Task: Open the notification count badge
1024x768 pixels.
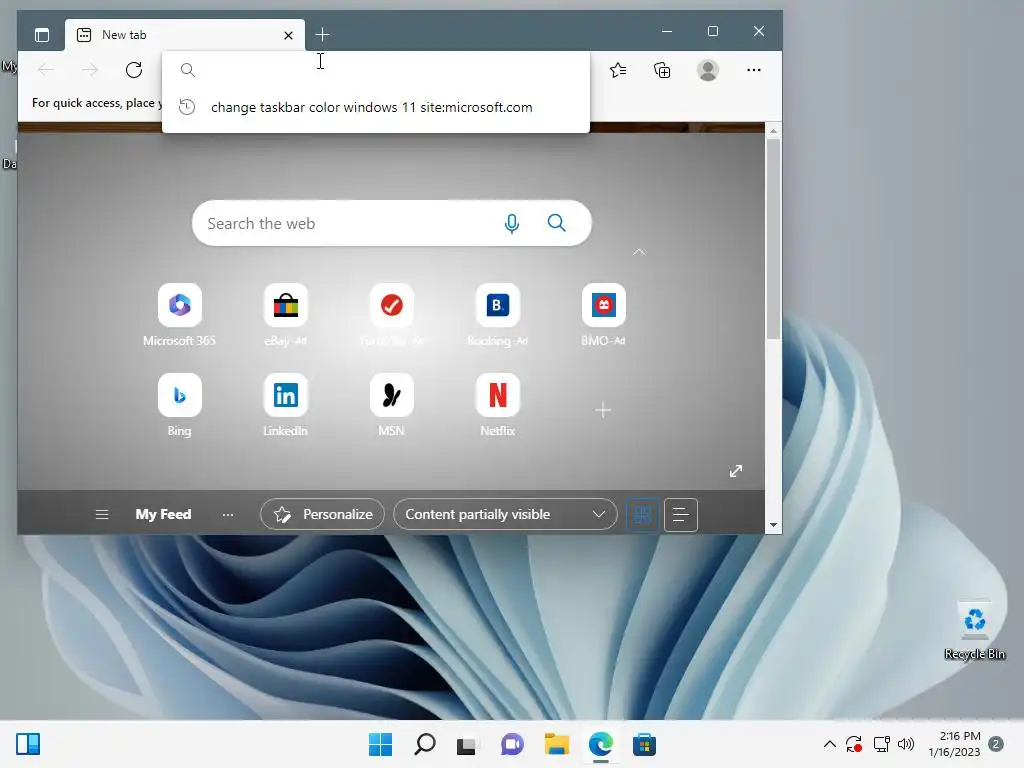Action: pyautogui.click(x=996, y=744)
